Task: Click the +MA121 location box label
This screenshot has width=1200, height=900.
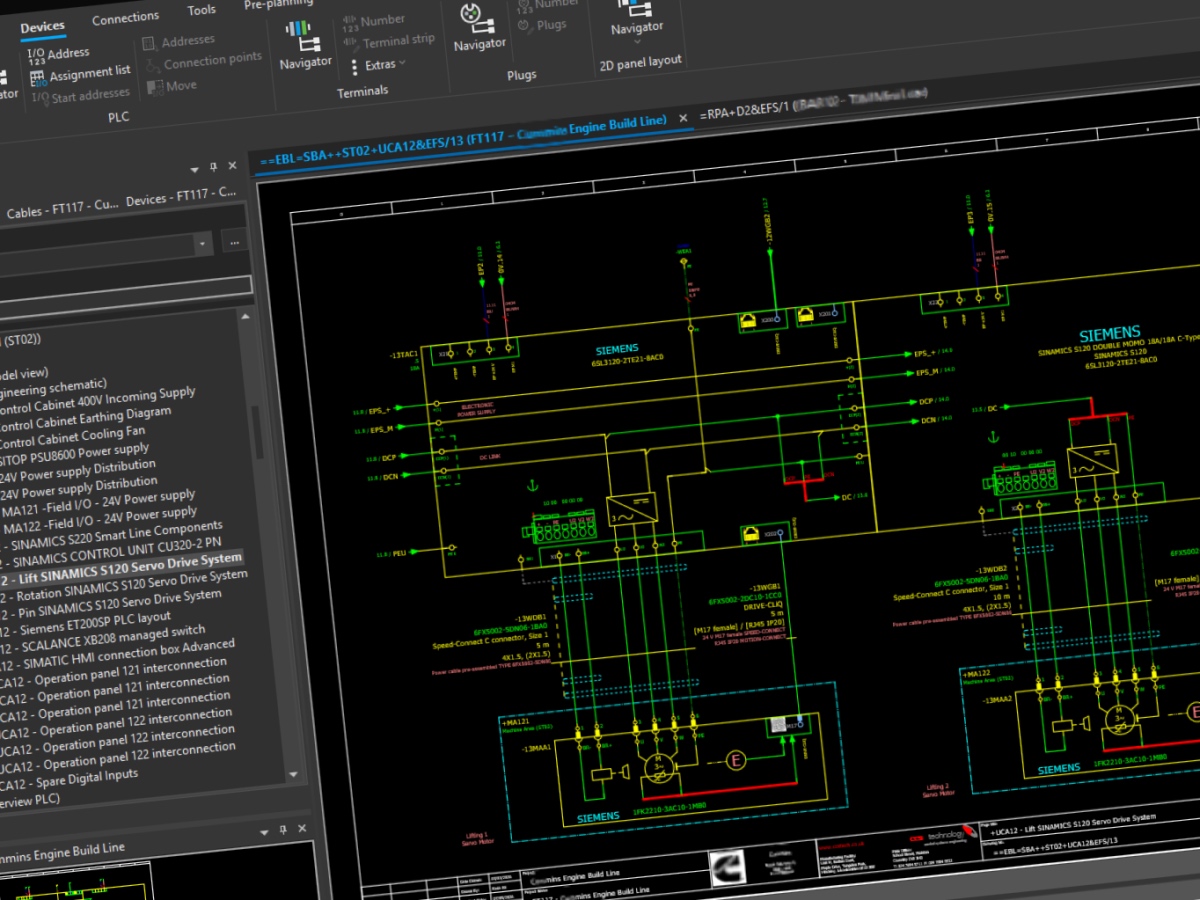Action: [x=516, y=721]
